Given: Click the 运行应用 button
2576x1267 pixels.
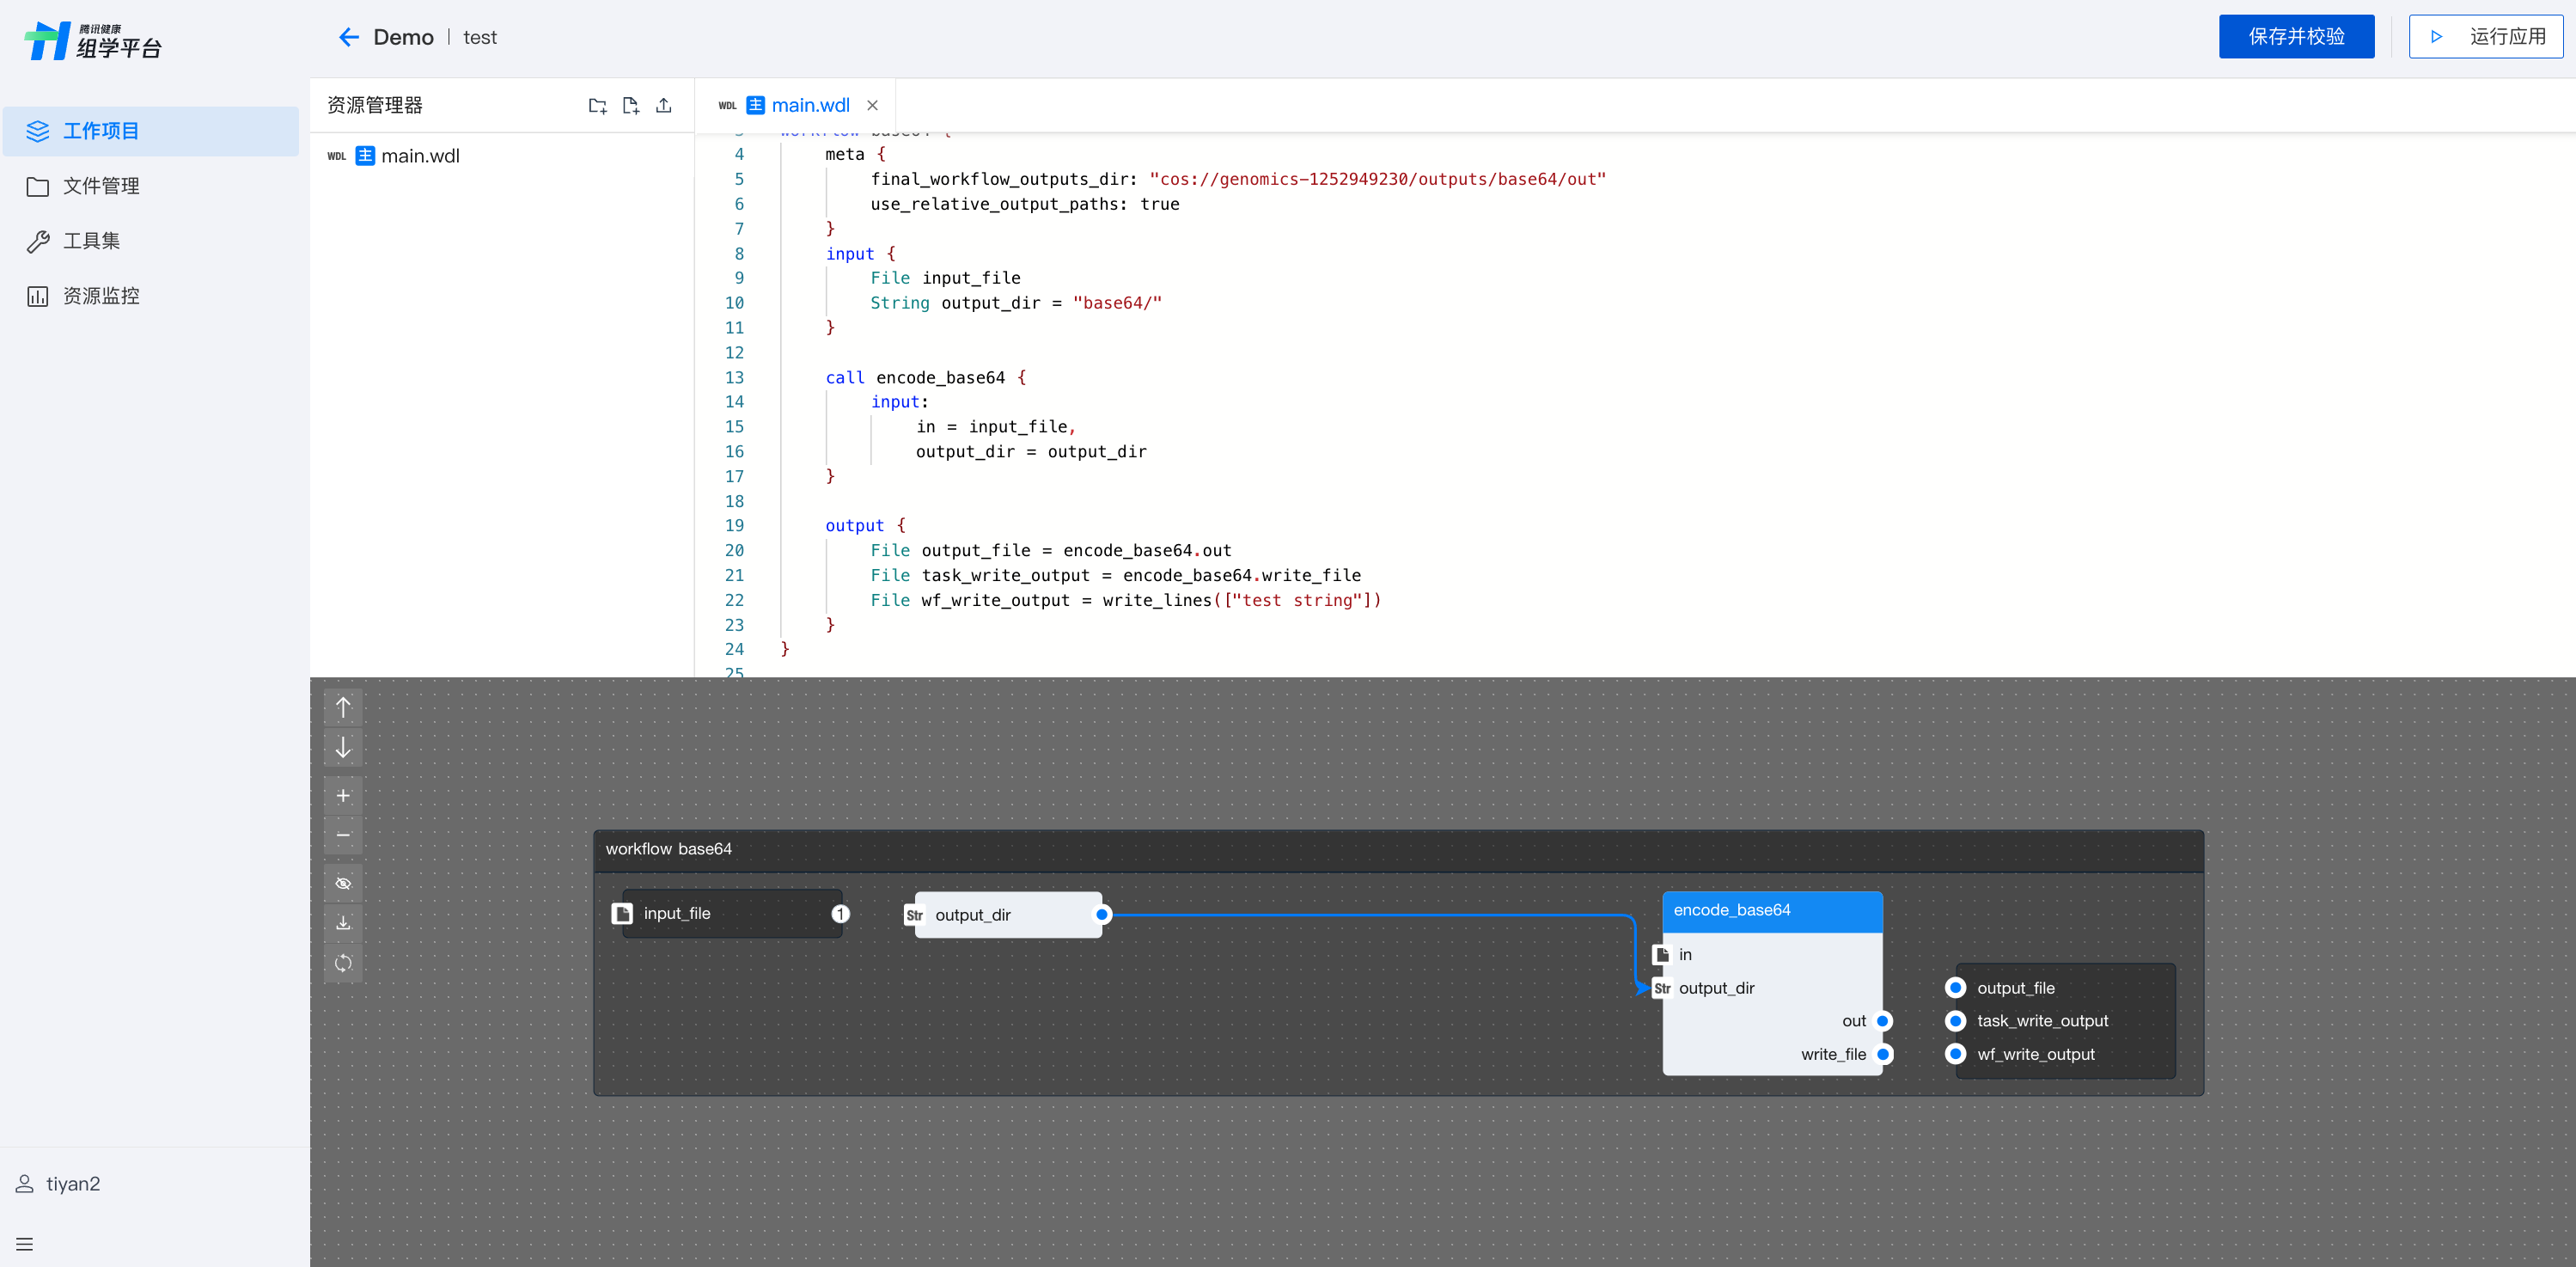Looking at the screenshot, I should [2485, 37].
